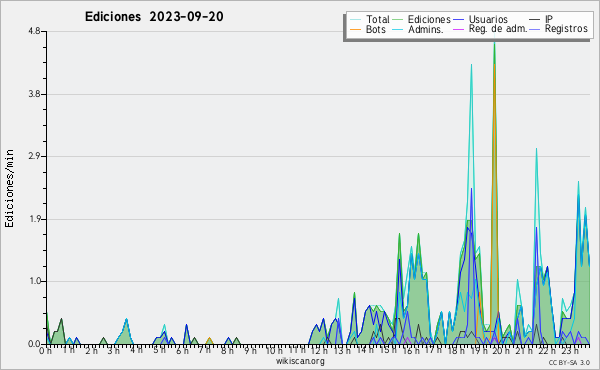Screen dimensions: 600x370
Task: Click the cyan Total peak near 19 h
Action: 471,65
